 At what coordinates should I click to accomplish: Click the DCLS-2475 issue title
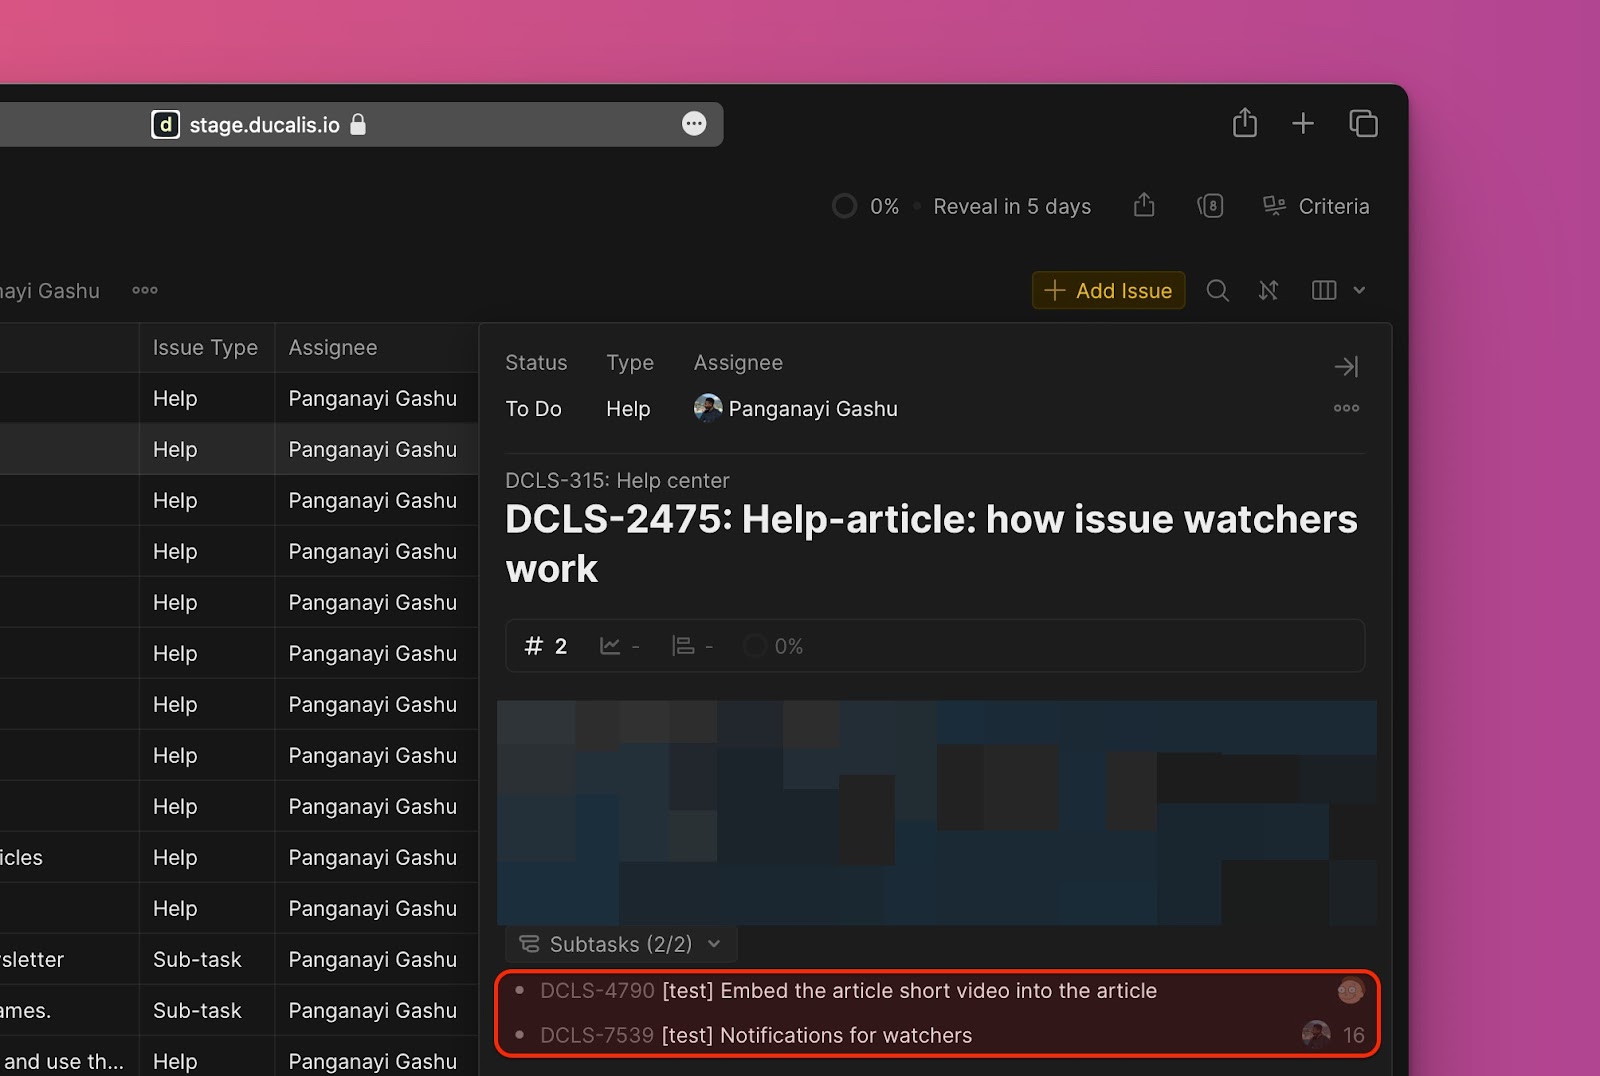(931, 543)
